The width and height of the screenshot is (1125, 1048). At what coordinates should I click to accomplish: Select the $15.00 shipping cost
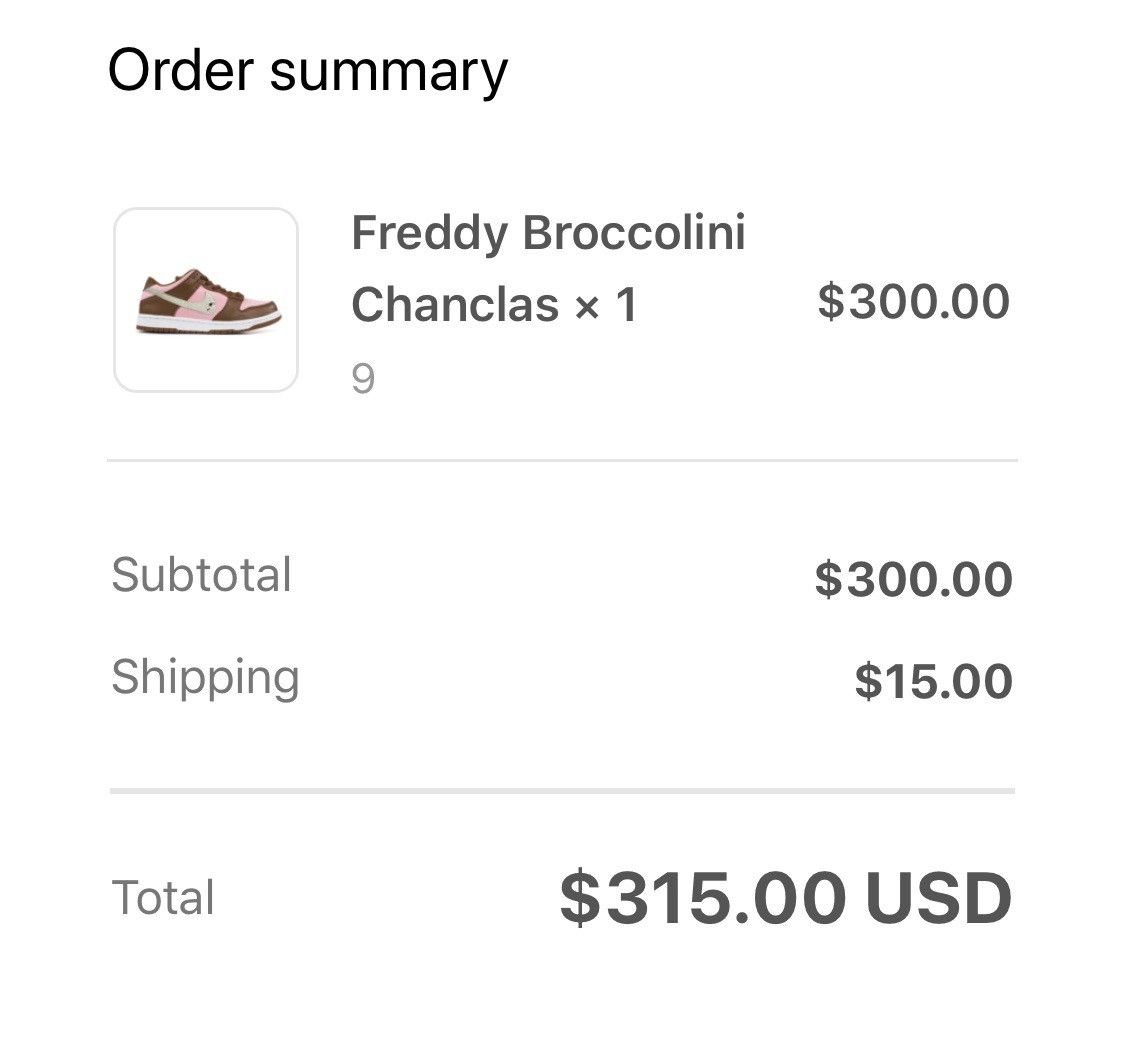pos(933,681)
